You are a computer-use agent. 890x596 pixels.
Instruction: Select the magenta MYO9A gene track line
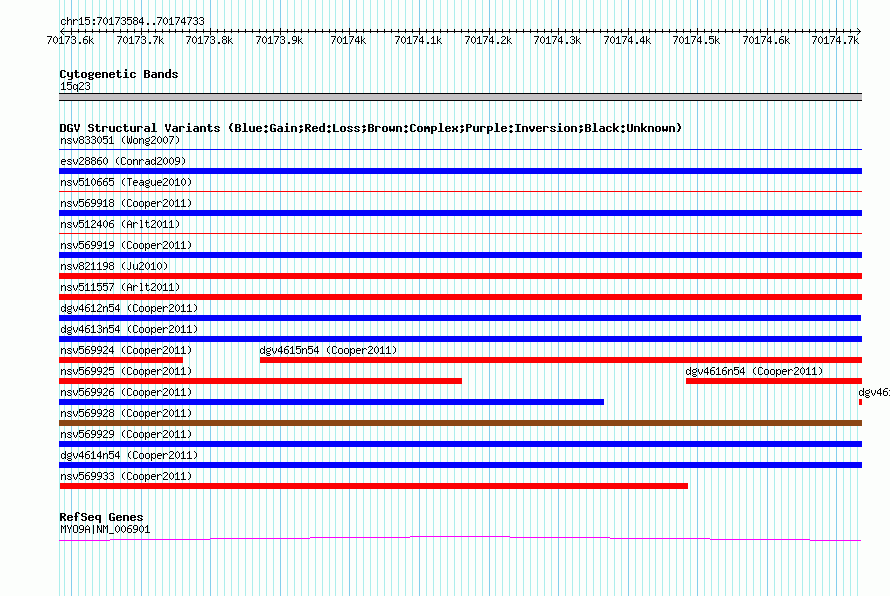pyautogui.click(x=460, y=538)
